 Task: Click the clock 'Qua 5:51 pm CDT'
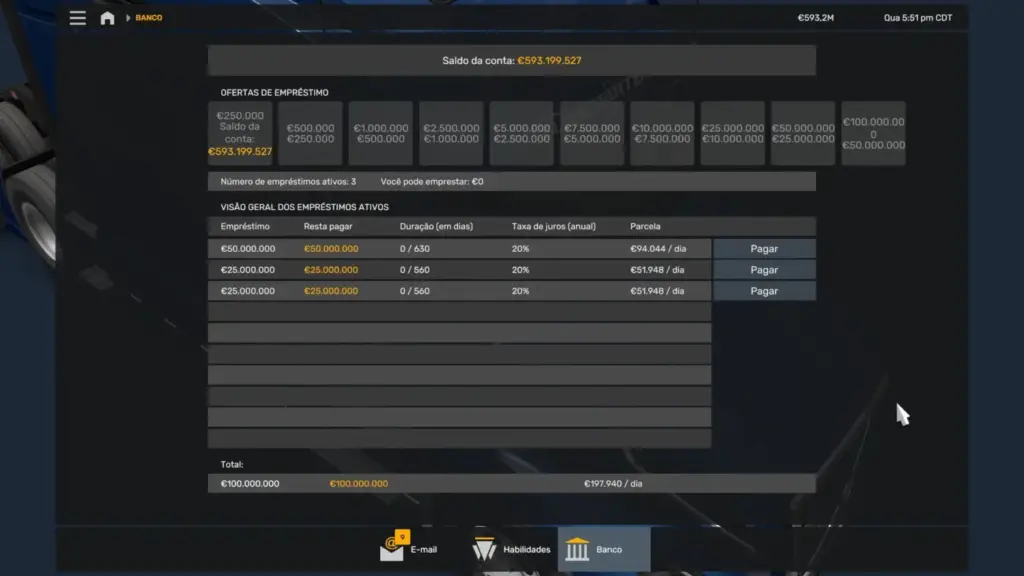pos(918,18)
